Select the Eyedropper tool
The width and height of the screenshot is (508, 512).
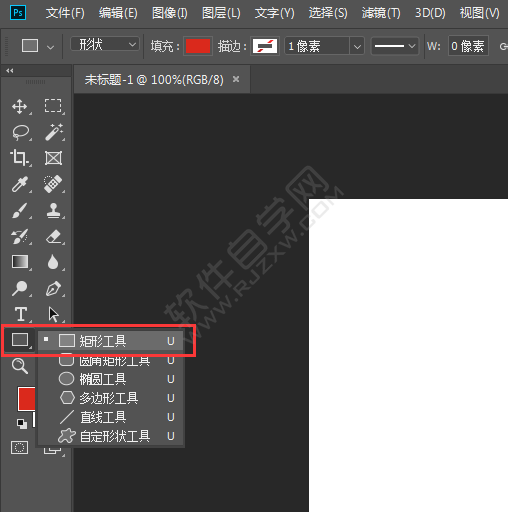20,184
